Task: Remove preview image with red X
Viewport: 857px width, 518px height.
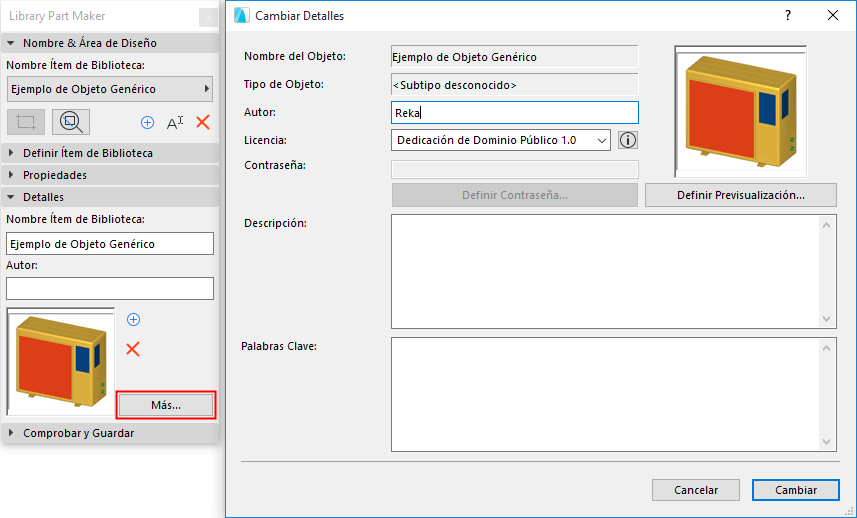Action: [x=133, y=349]
